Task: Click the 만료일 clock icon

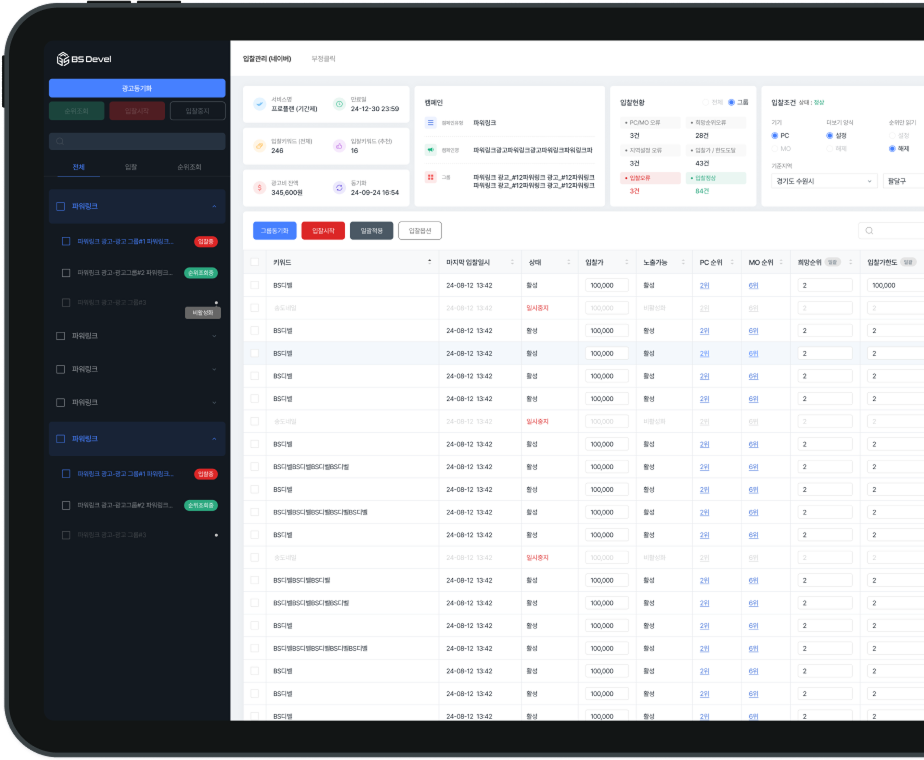Action: (339, 104)
